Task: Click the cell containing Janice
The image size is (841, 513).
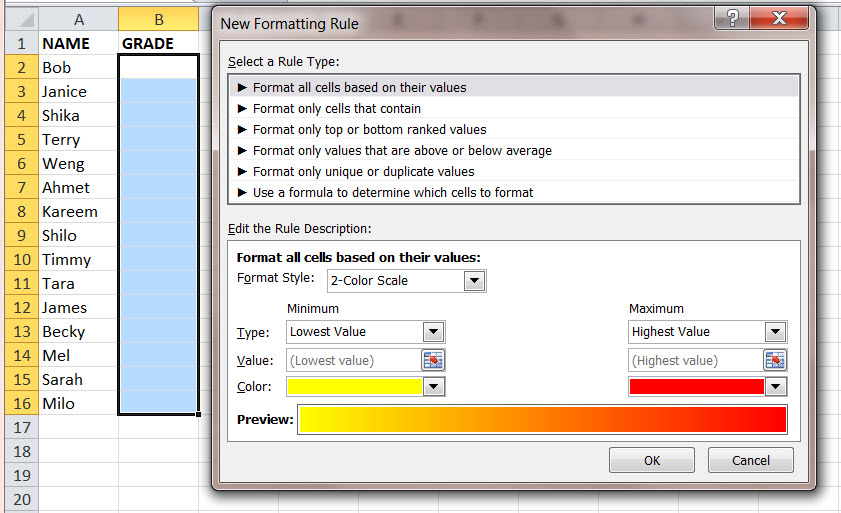Action: (x=78, y=91)
